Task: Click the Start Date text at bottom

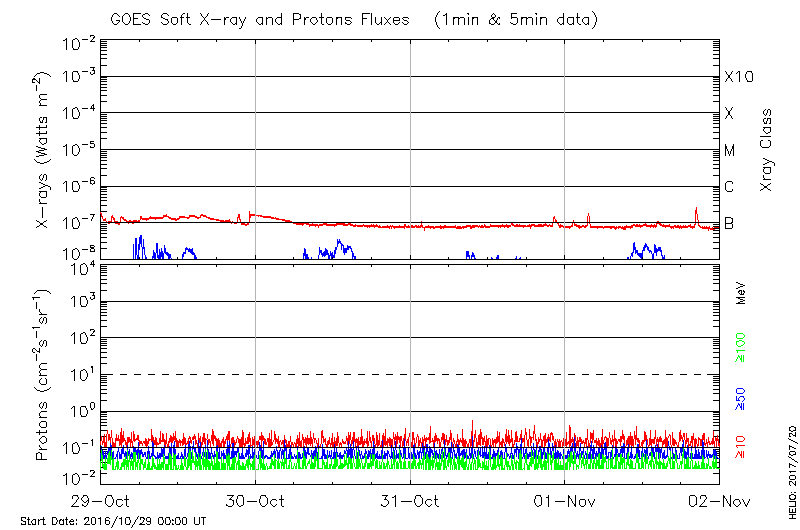Action: [113, 521]
